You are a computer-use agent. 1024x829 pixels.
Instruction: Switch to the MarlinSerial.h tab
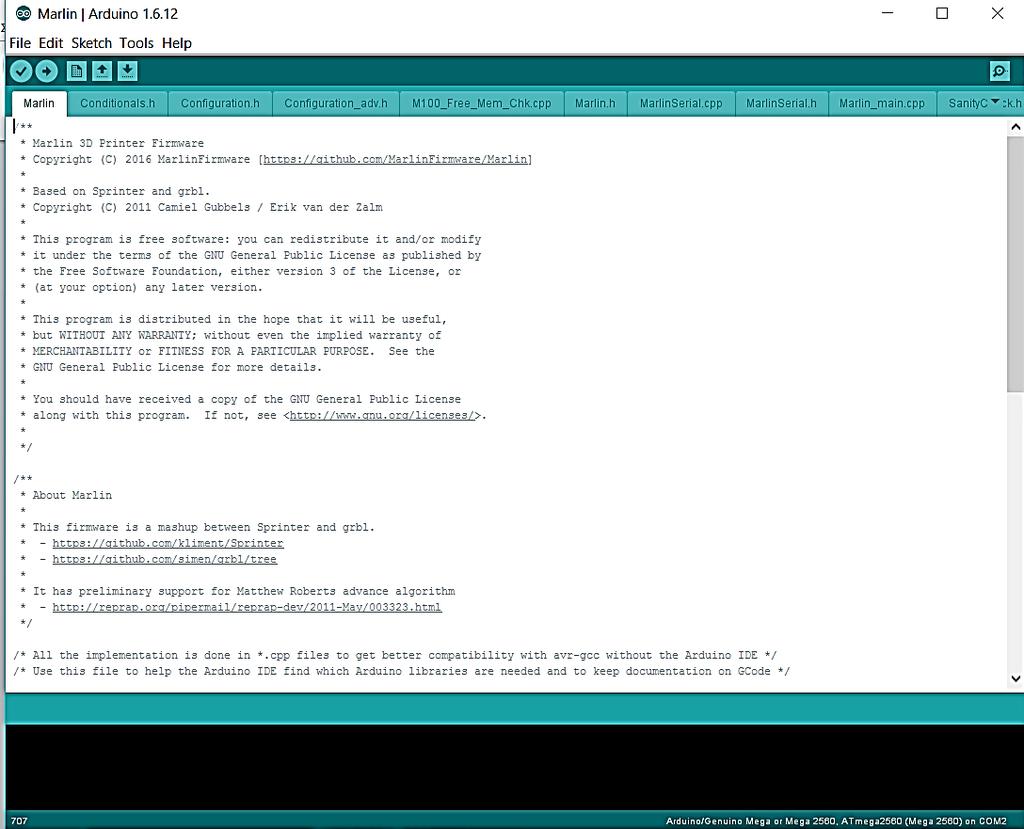781,103
